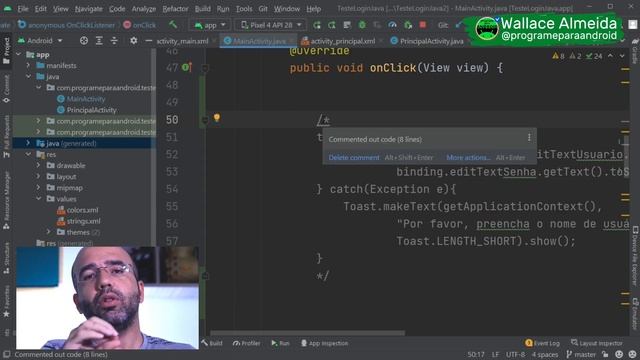Open the Structure side tab
The width and height of the screenshot is (640, 360).
point(6,258)
